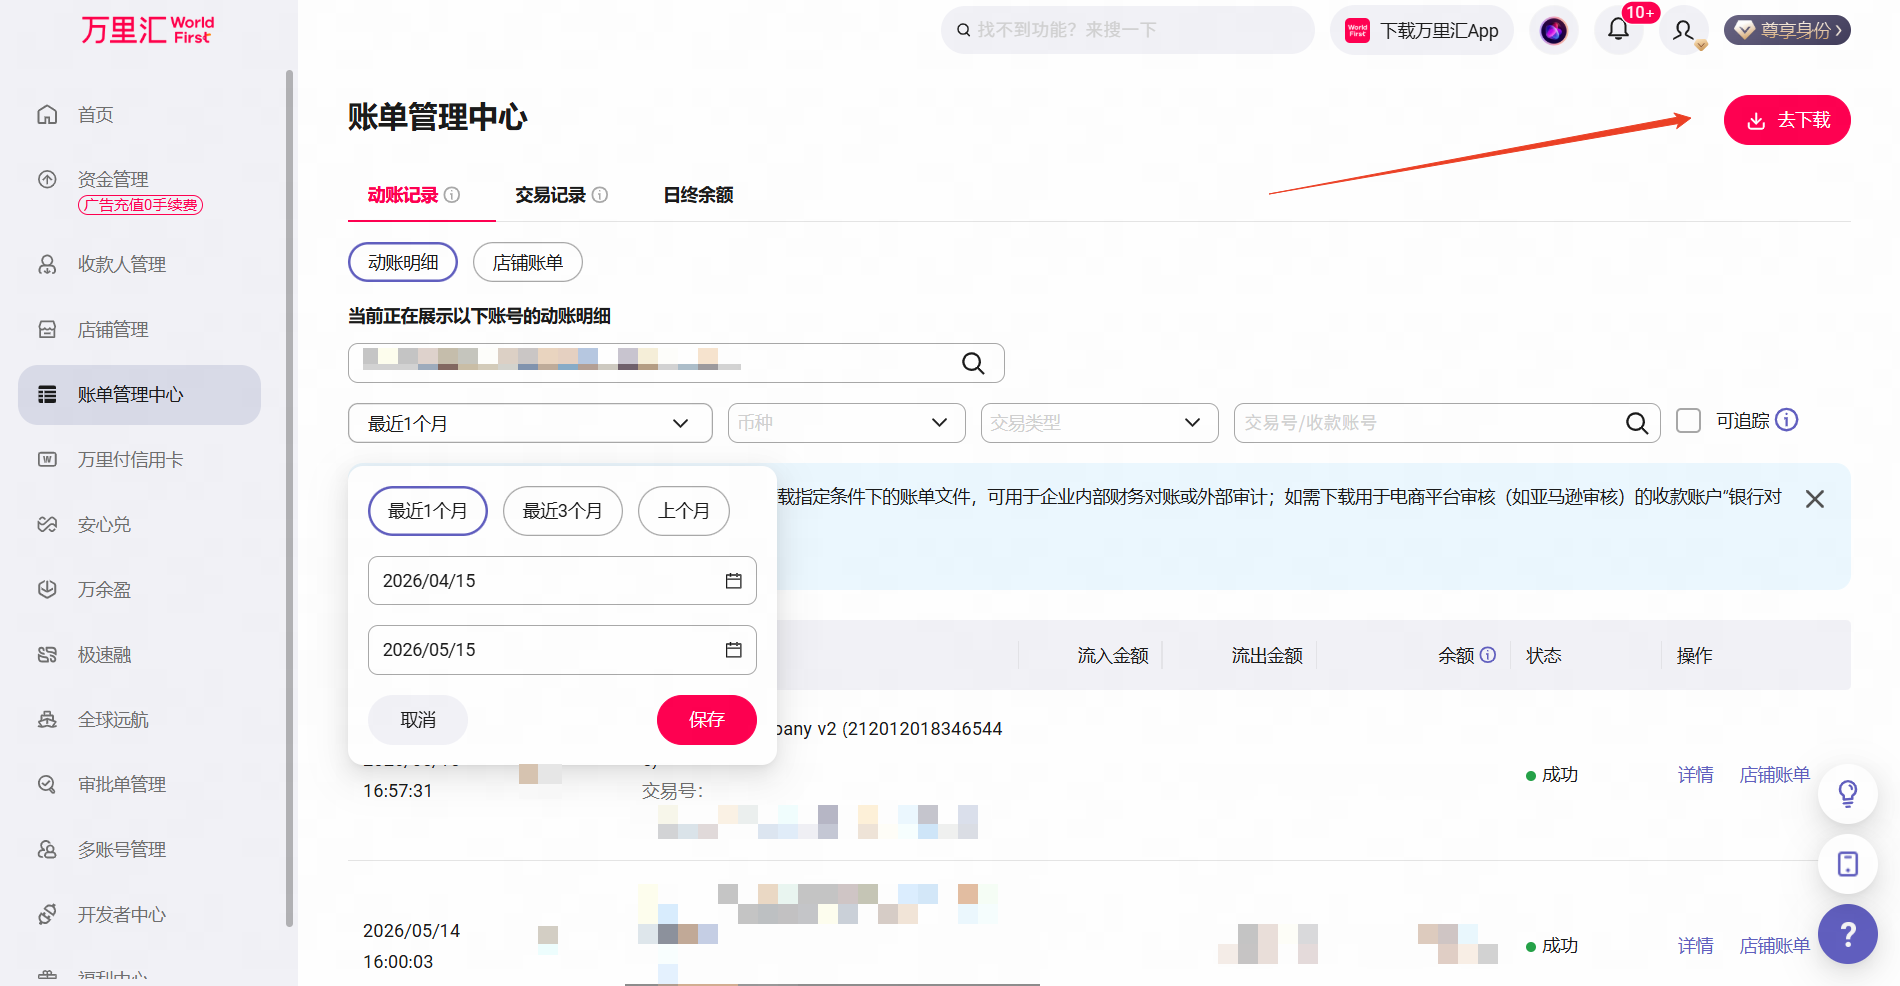This screenshot has height=986, width=1900.
Task: Click the 广告充值0手续费 promo tag
Action: 141,205
